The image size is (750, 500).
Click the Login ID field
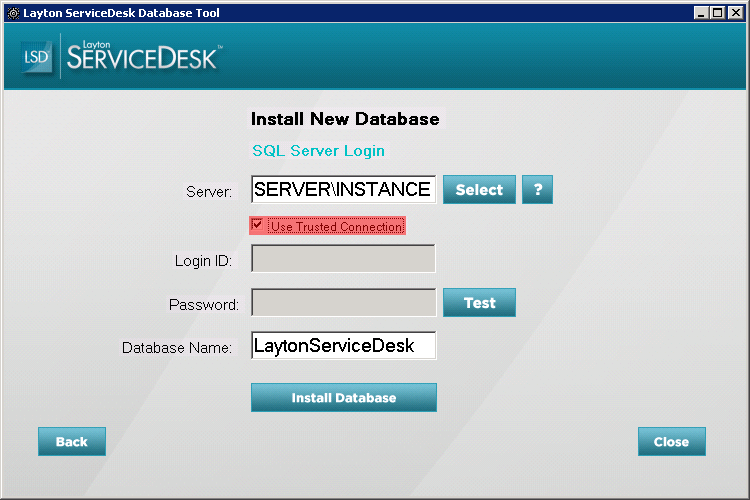[343, 258]
